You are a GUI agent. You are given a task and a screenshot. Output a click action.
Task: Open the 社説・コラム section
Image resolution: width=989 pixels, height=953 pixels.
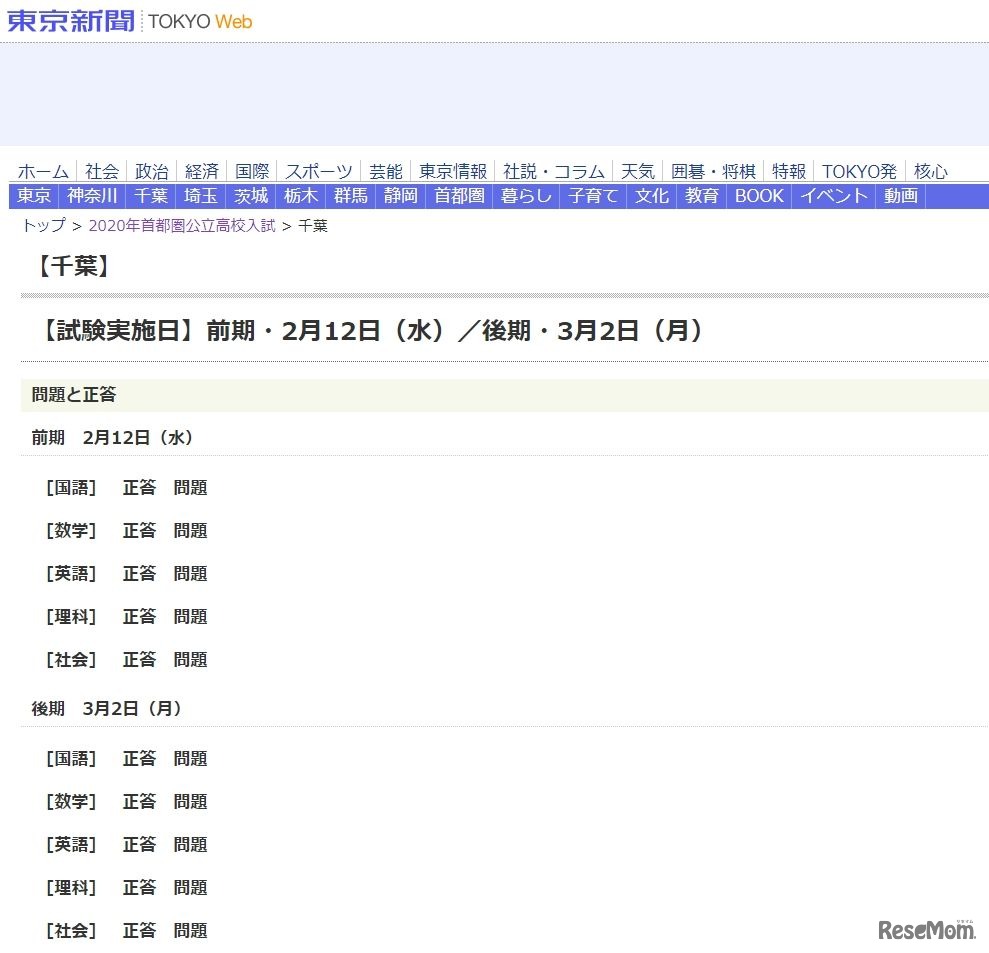tap(555, 171)
